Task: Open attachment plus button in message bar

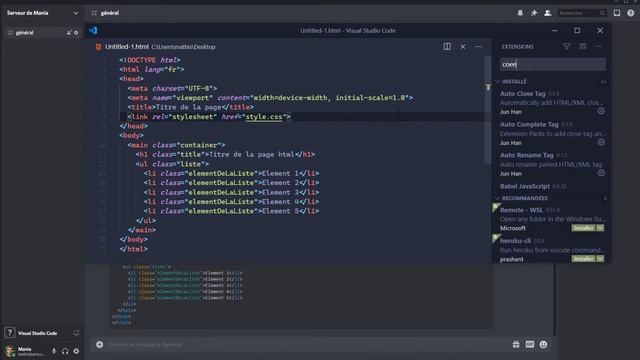Action: tap(100, 344)
